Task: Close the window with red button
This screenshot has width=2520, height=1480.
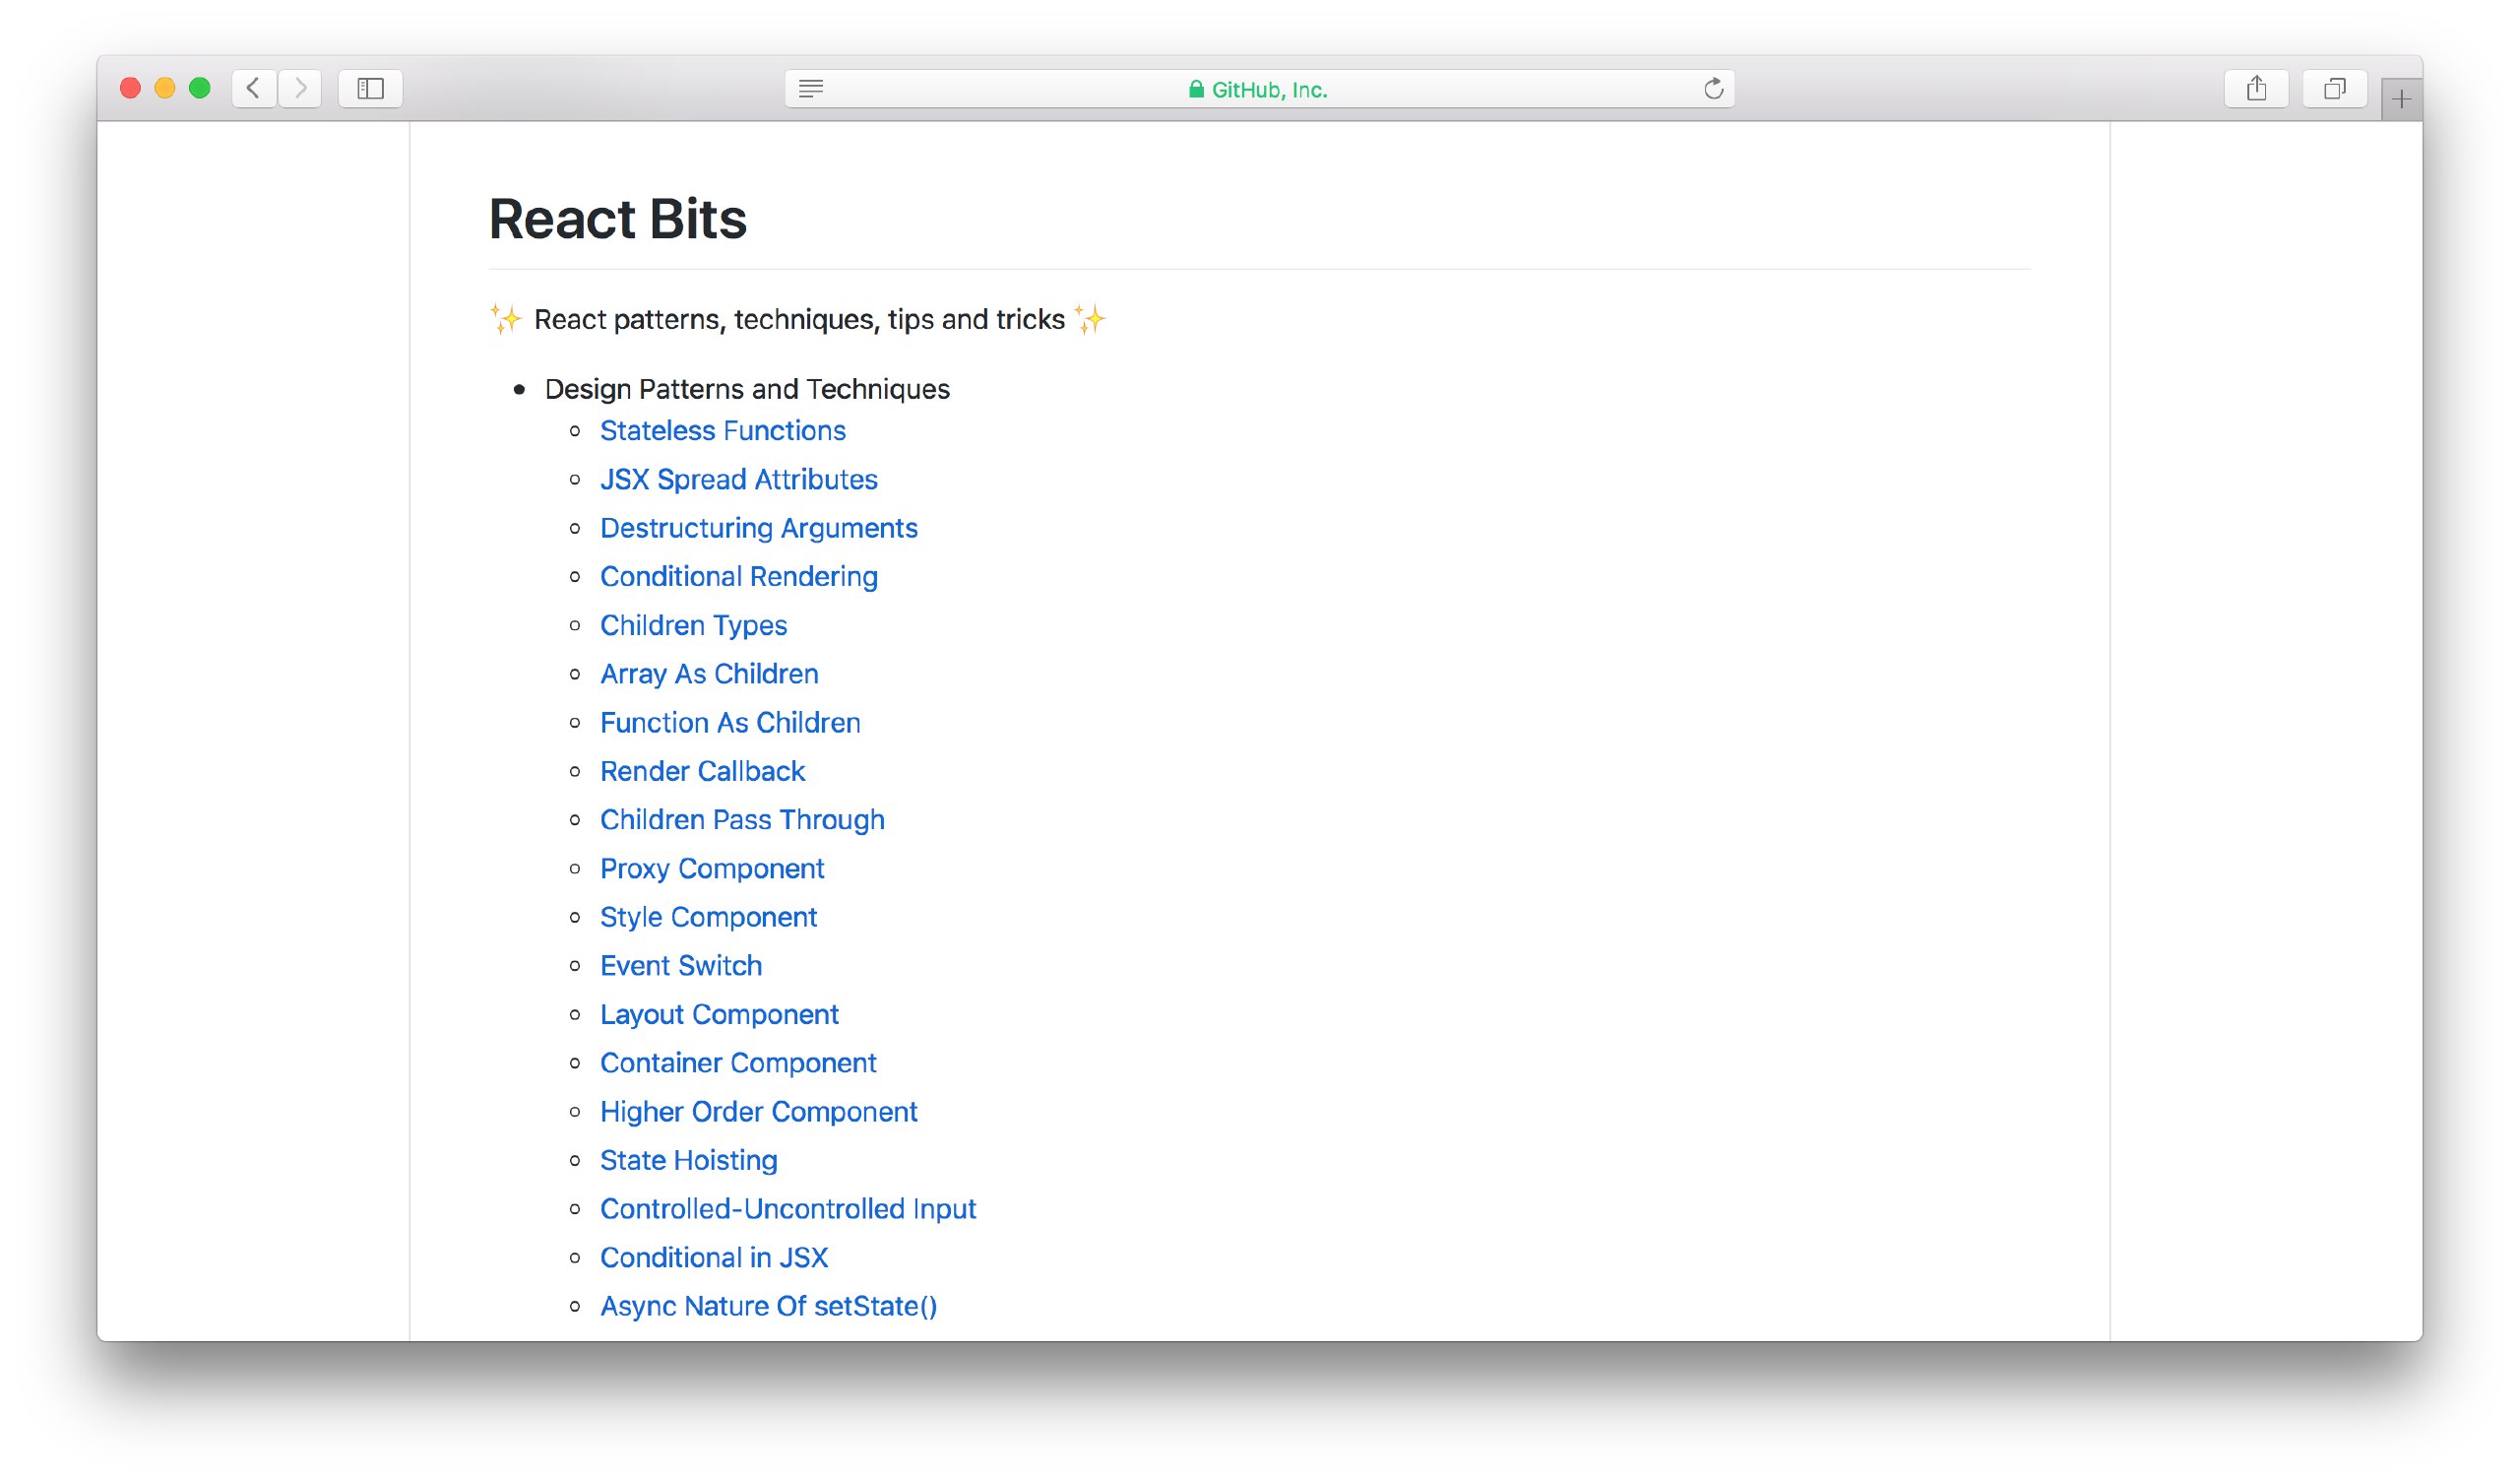Action: pos(130,88)
